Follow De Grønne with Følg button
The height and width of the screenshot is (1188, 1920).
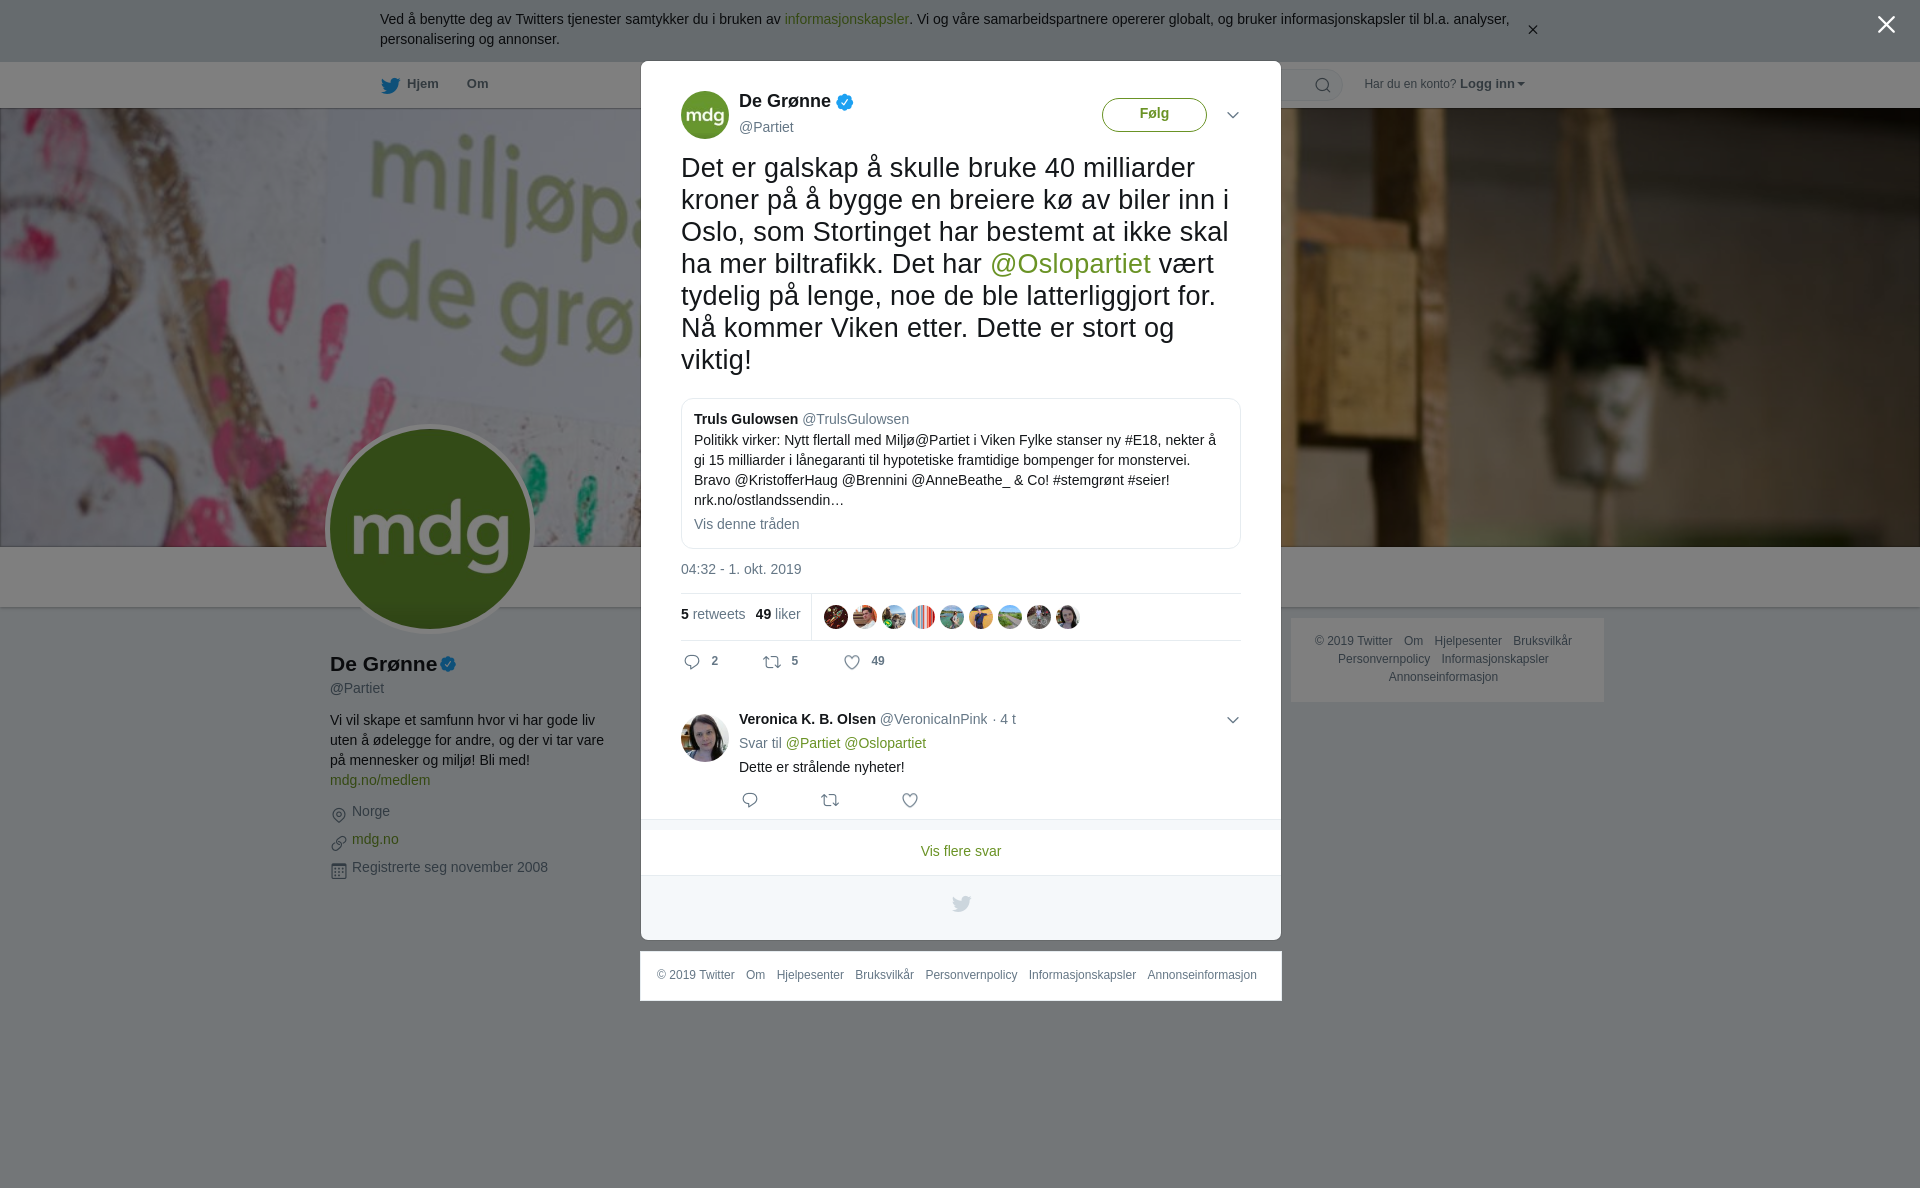pos(1154,115)
